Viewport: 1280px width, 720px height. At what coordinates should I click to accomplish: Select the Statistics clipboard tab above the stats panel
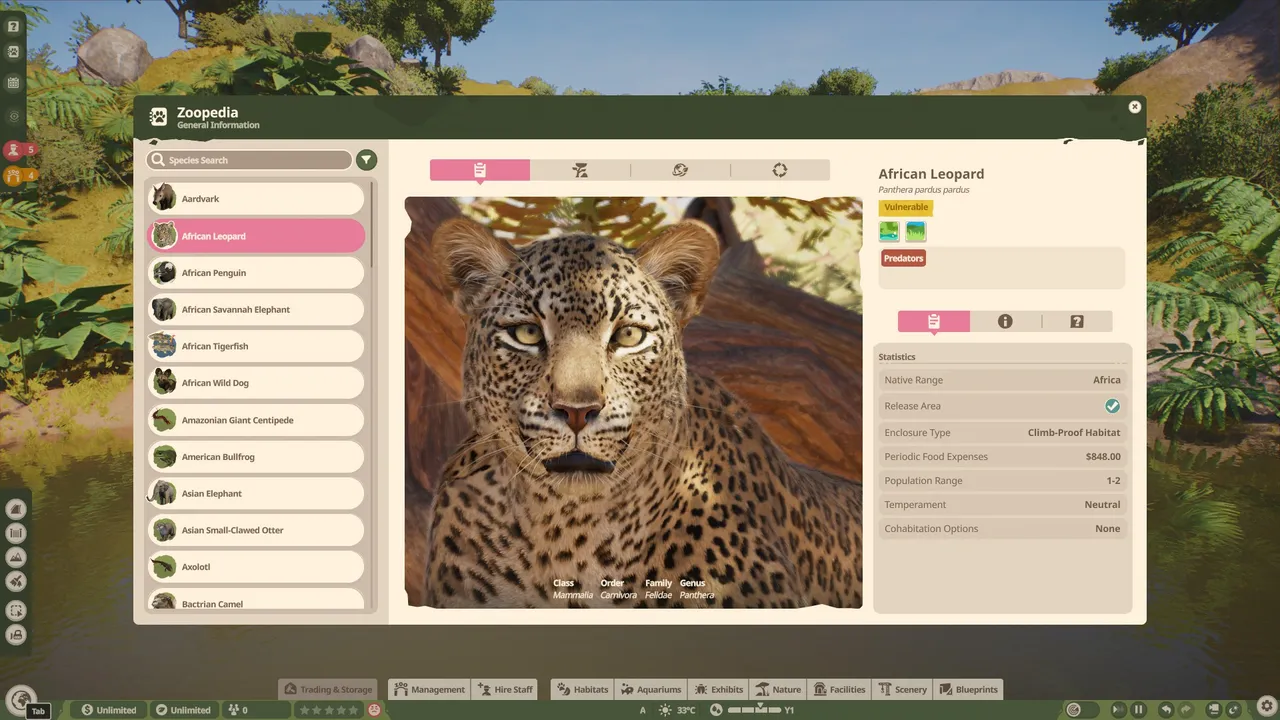[x=934, y=321]
